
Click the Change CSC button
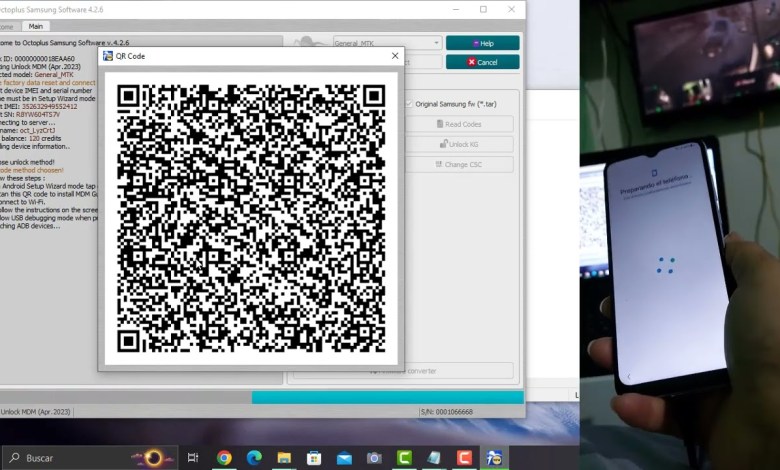pyautogui.click(x=459, y=164)
